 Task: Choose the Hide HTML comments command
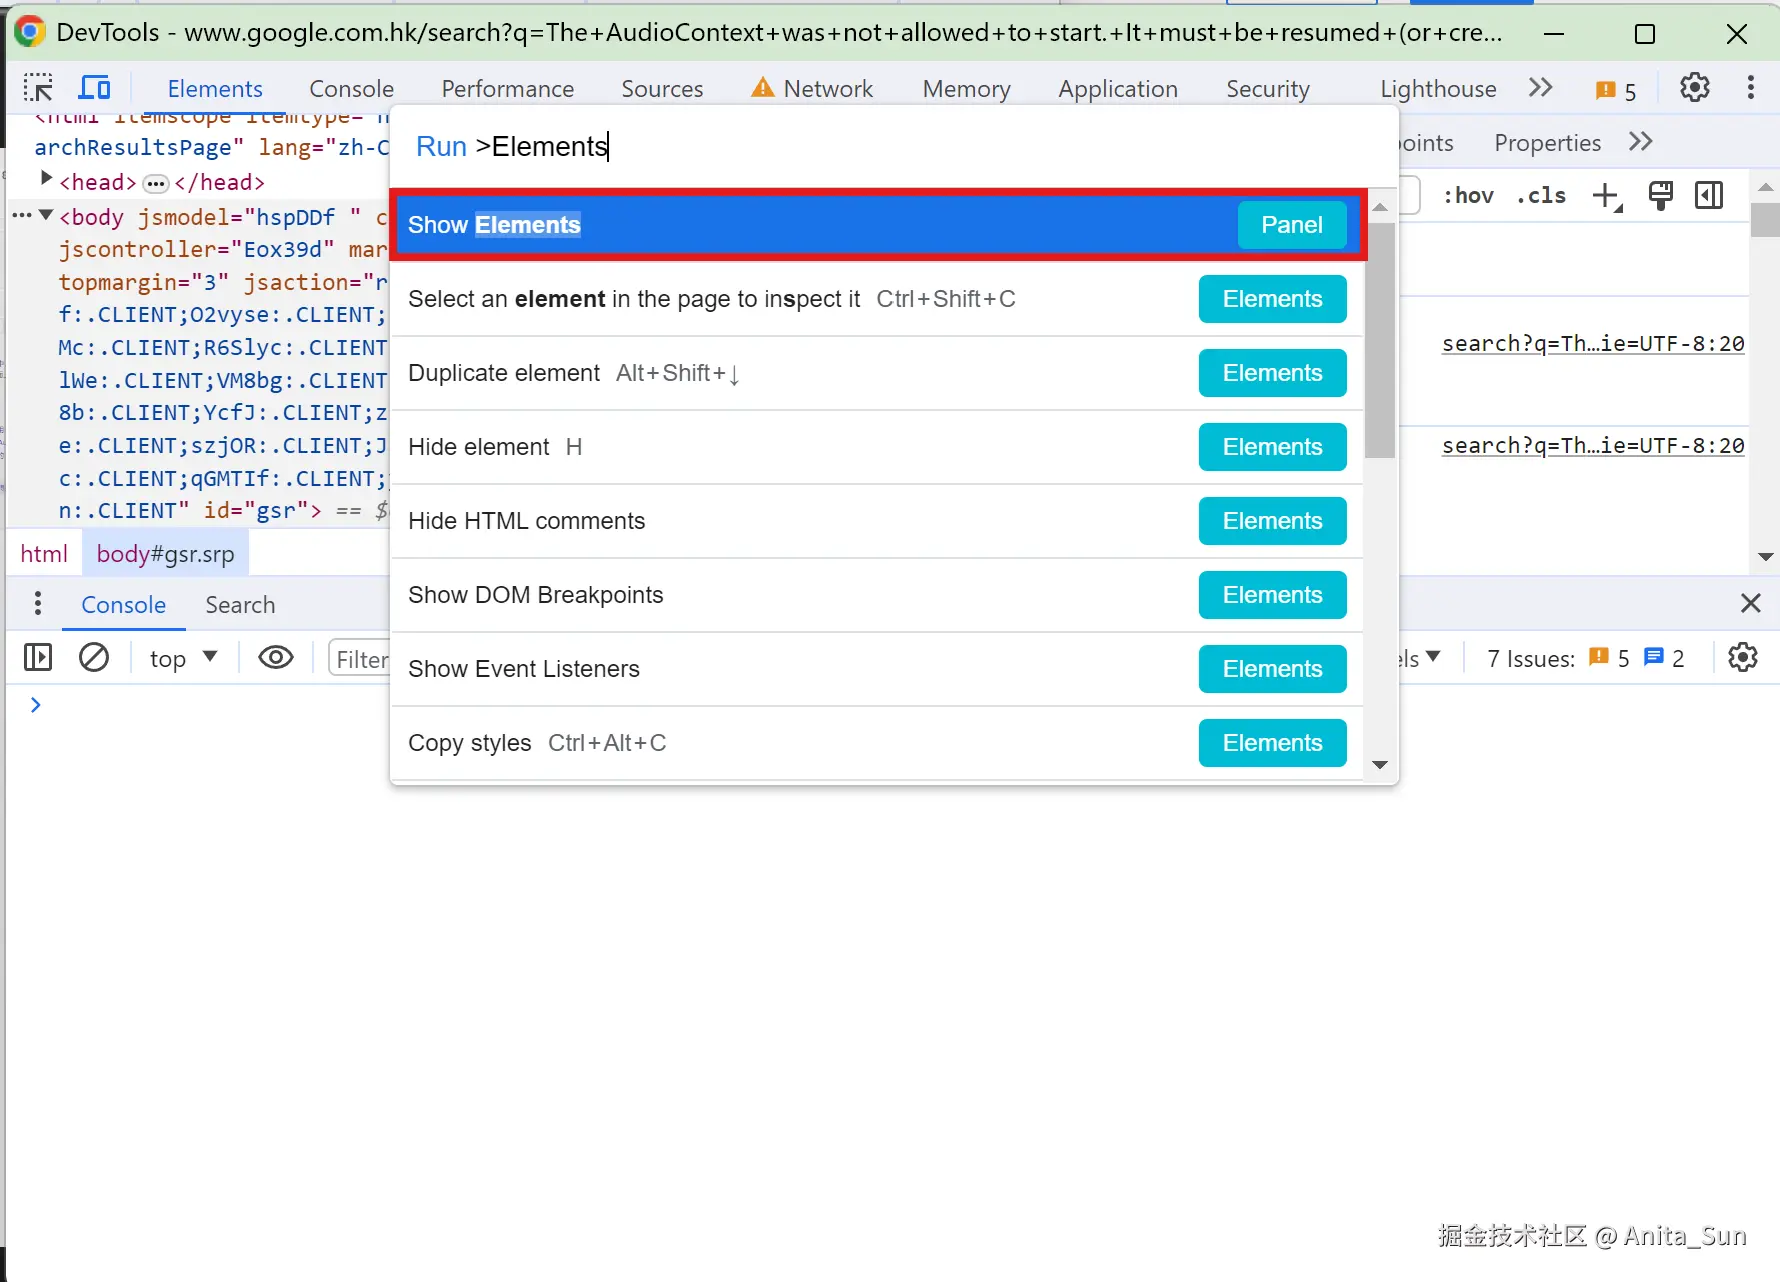pos(877,521)
